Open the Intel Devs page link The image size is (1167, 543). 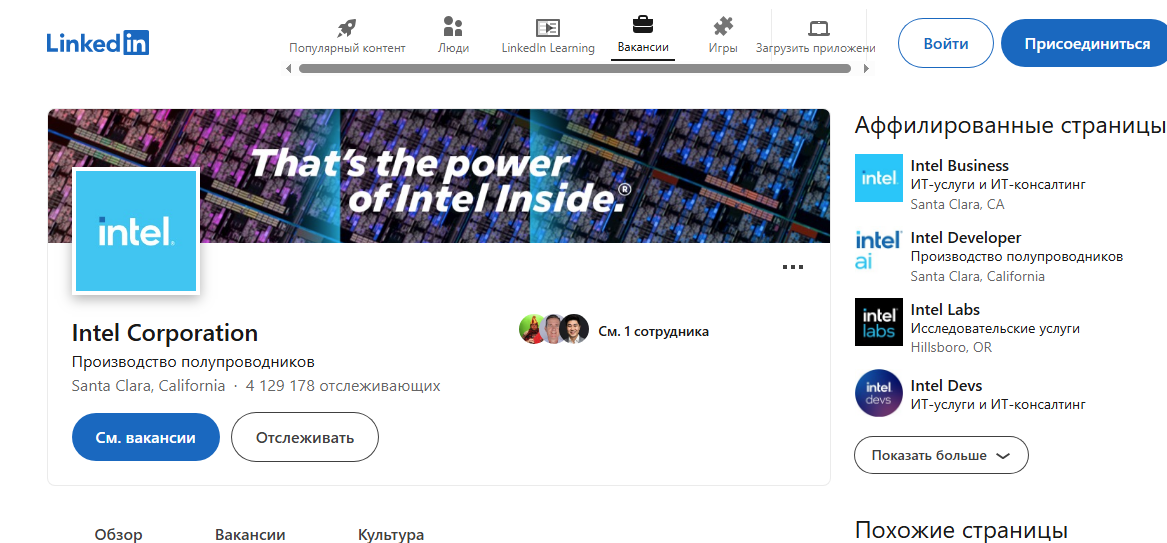pos(947,385)
